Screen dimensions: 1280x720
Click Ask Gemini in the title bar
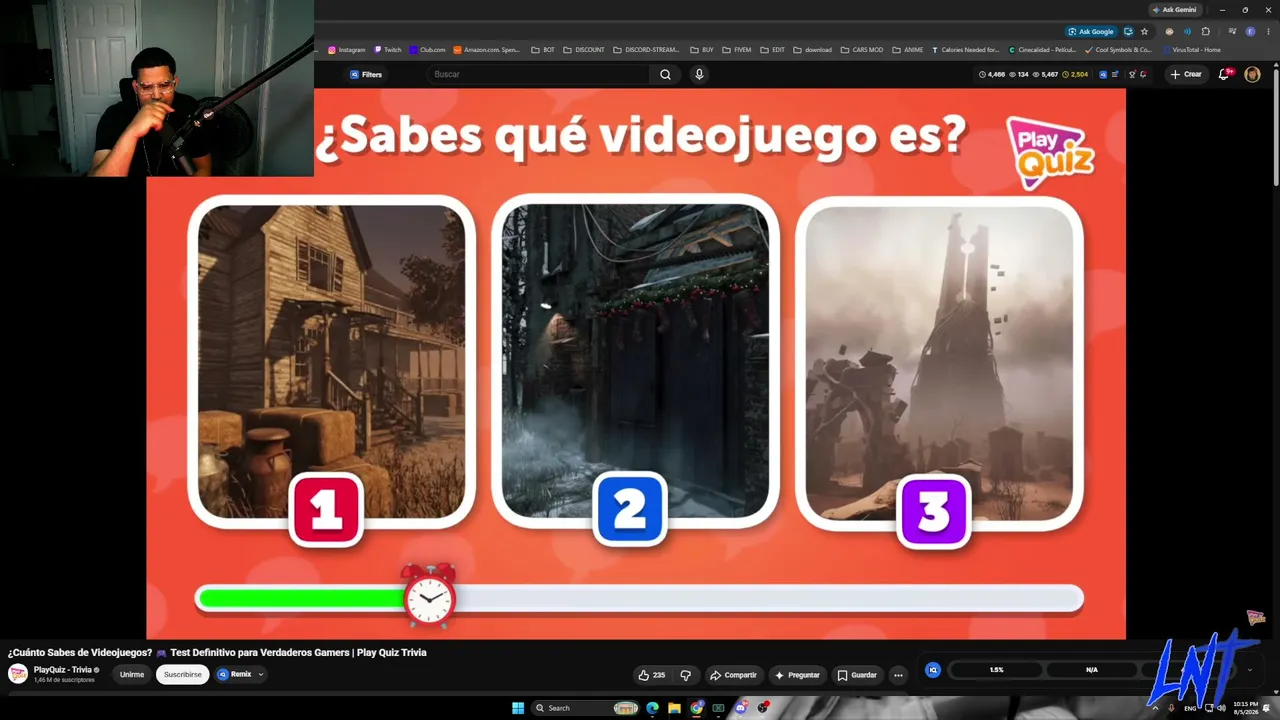point(1174,10)
